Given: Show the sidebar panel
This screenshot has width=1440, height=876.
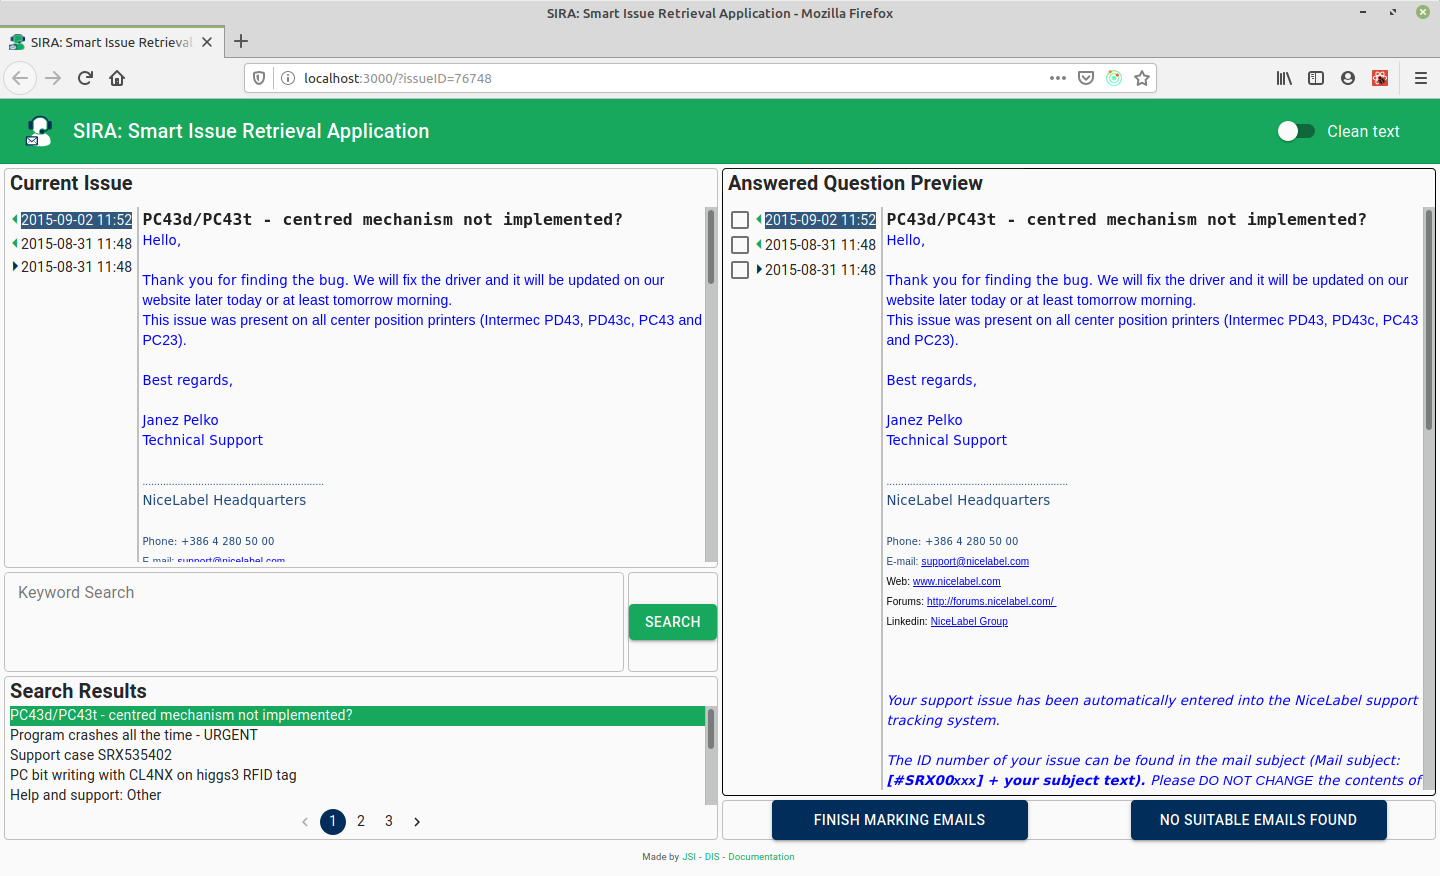Looking at the screenshot, I should click(x=1316, y=78).
